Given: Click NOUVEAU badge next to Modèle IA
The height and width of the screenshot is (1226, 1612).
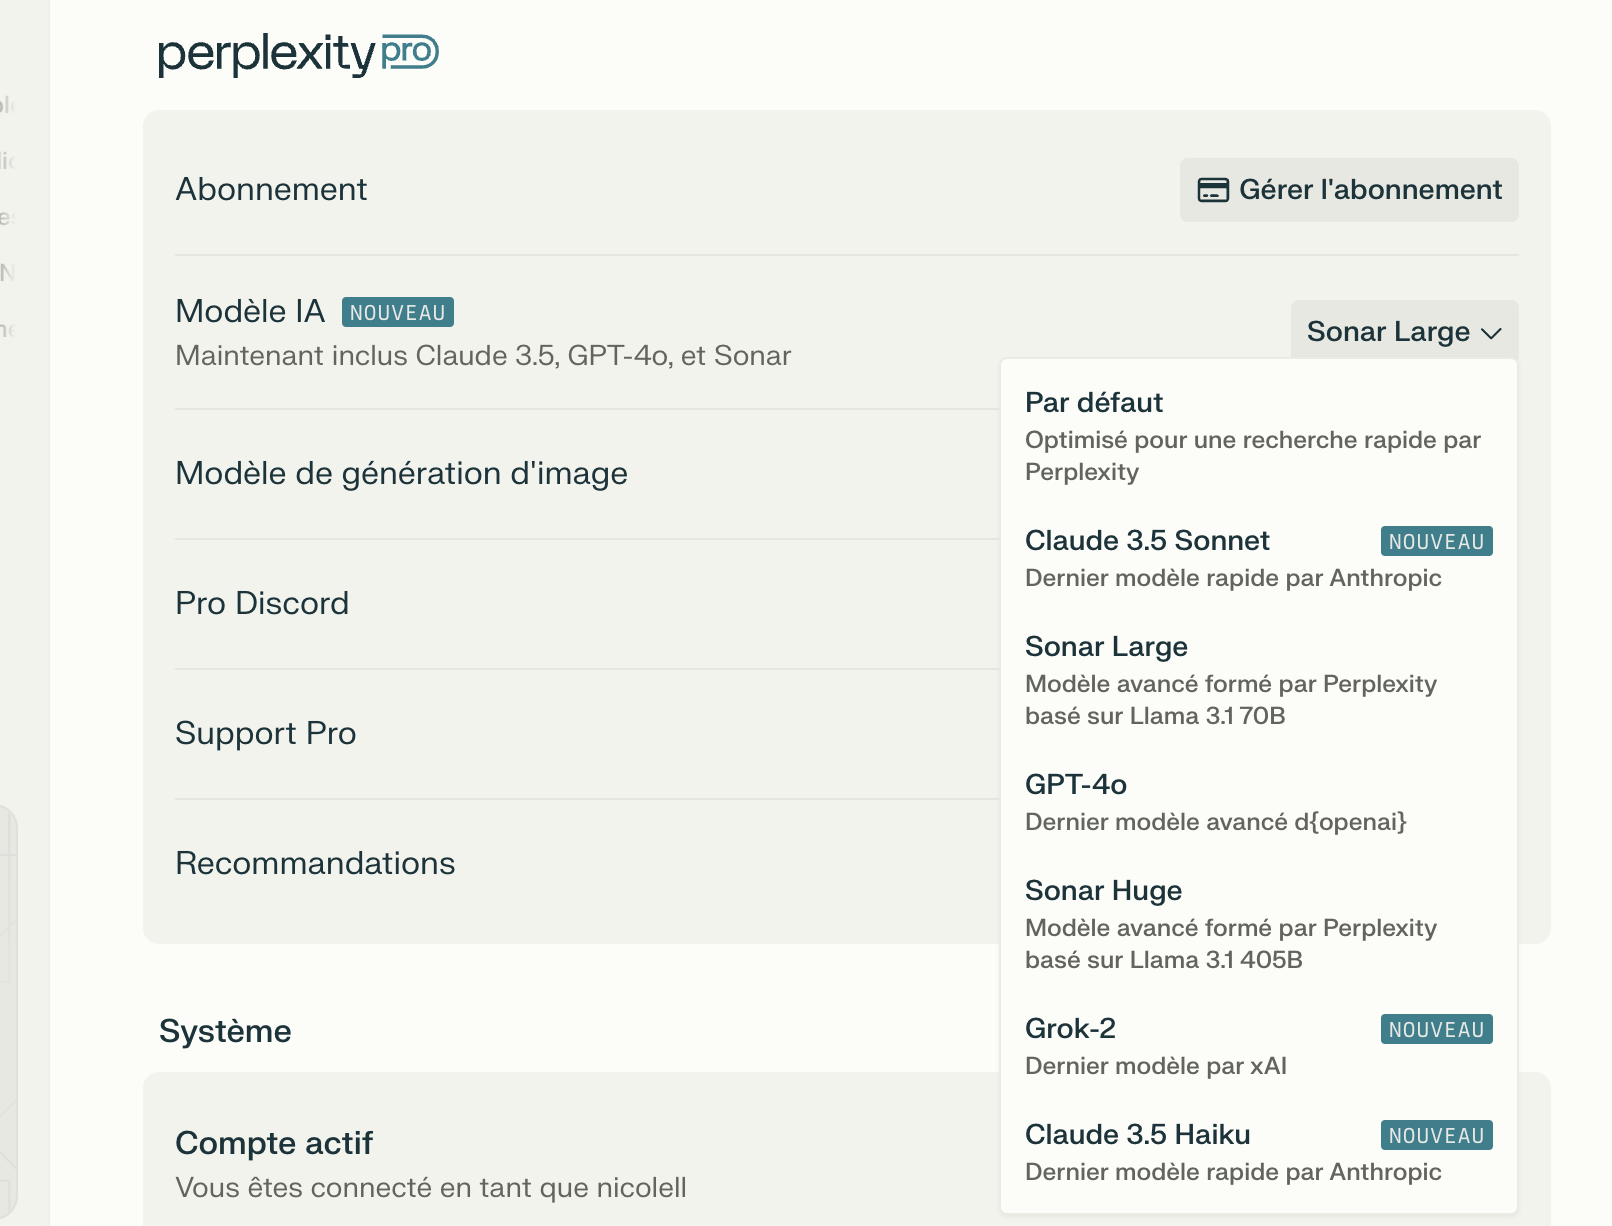Looking at the screenshot, I should tap(398, 312).
